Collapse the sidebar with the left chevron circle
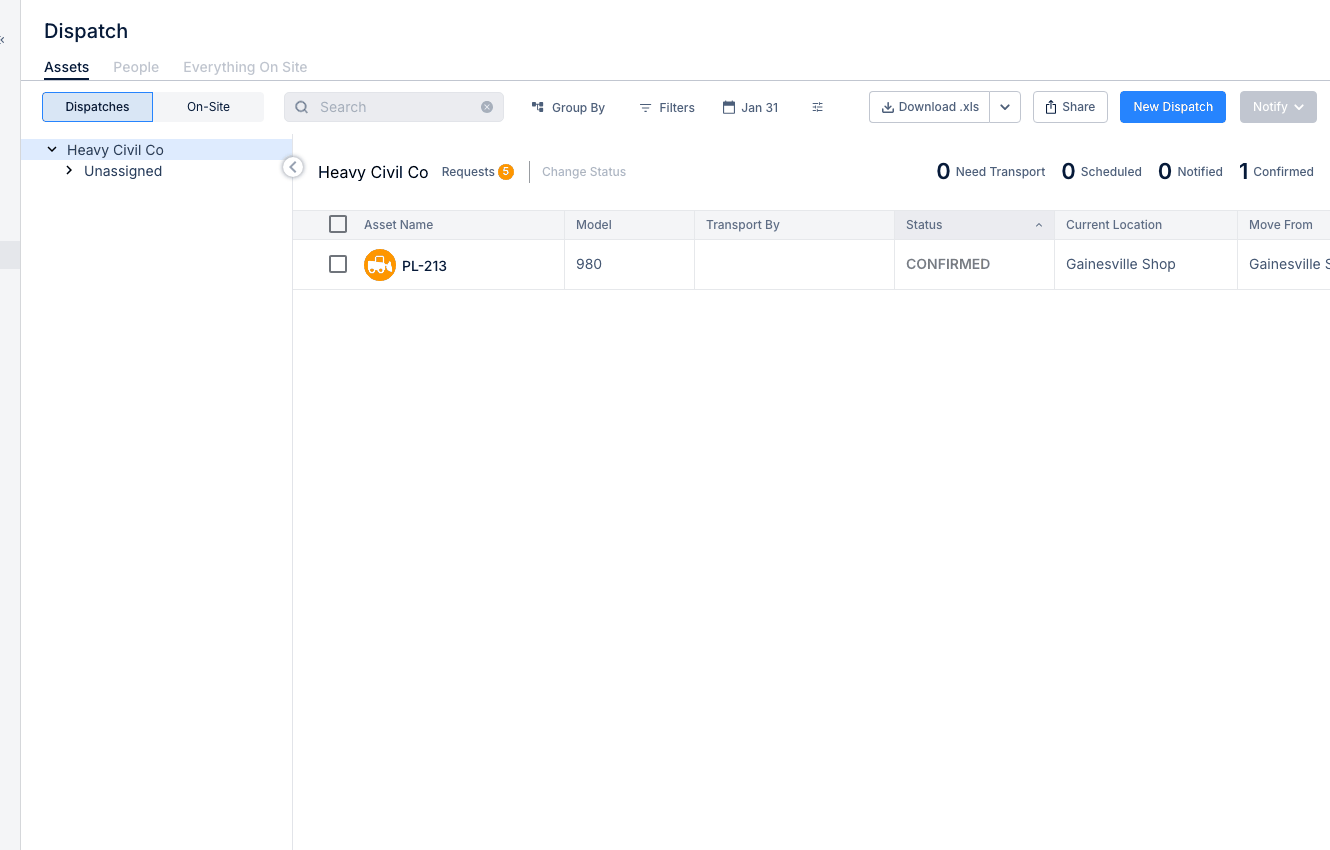Screen dimensions: 1330x850 pos(292,167)
